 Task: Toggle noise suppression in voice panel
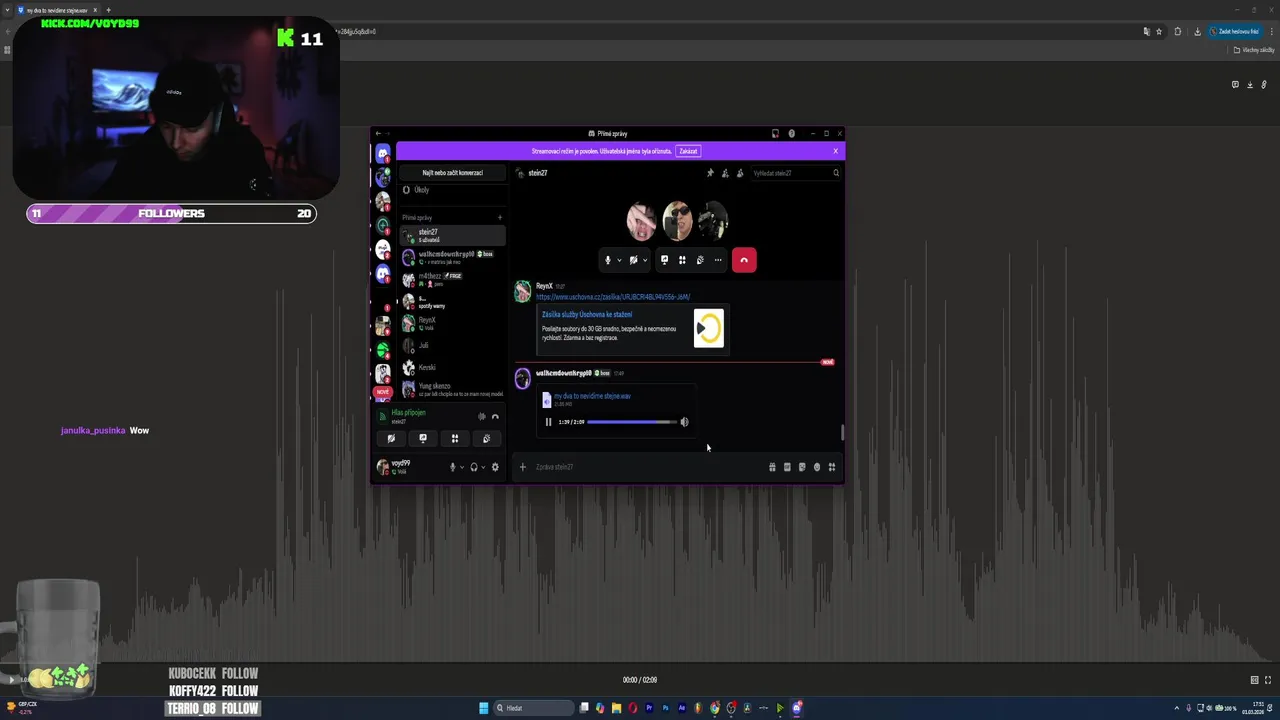tap(481, 416)
